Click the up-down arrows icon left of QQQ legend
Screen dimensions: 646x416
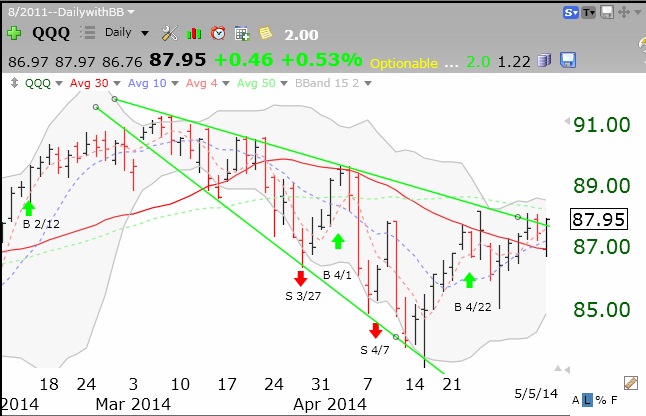pyautogui.click(x=14, y=83)
